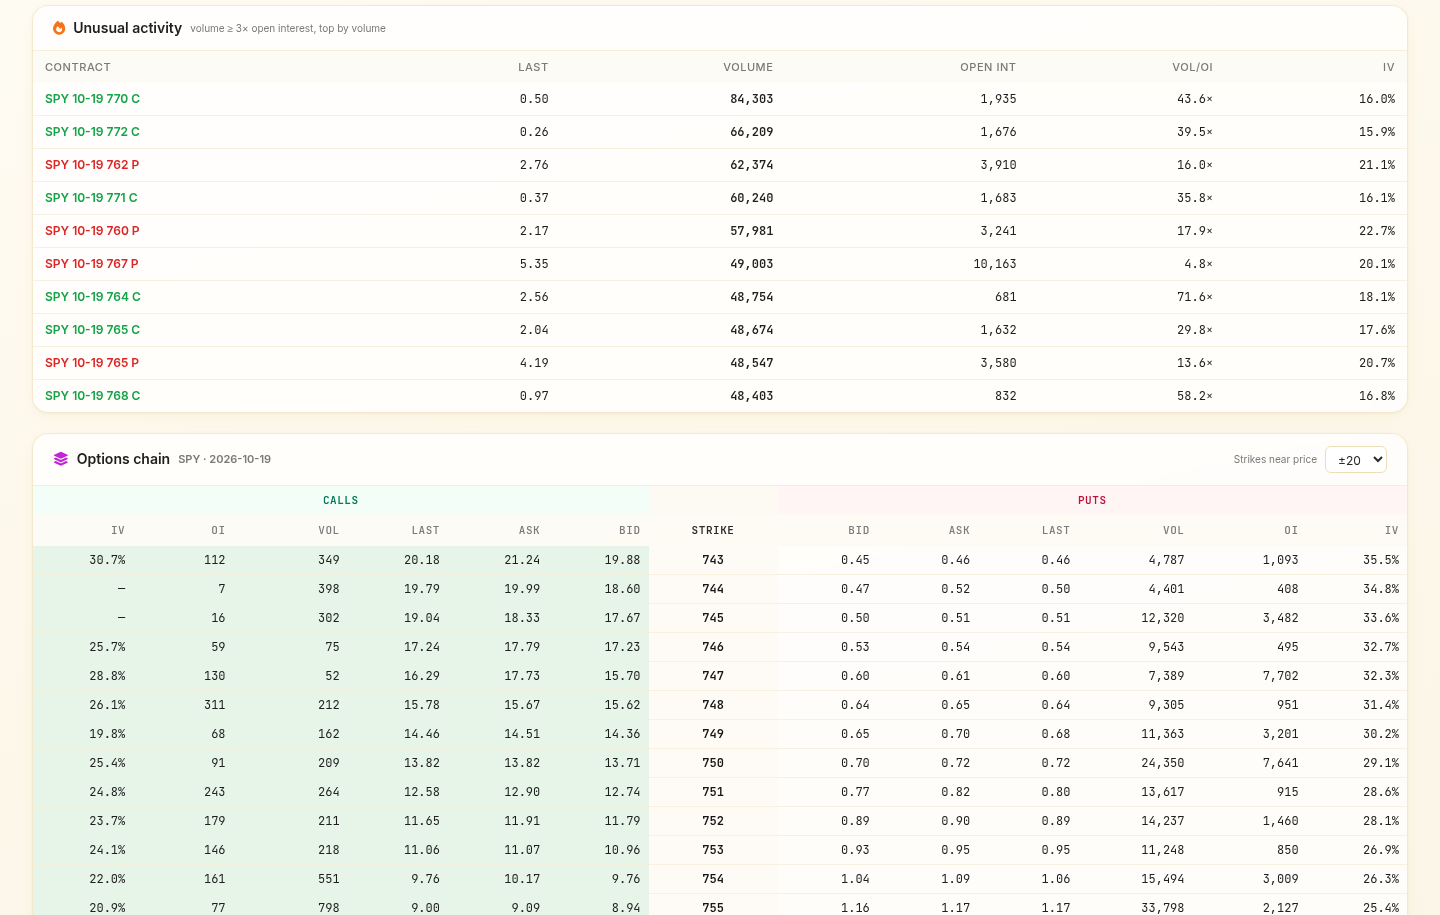Click the flame icon beside Unusual activity
1440x915 pixels.
[x=59, y=28]
